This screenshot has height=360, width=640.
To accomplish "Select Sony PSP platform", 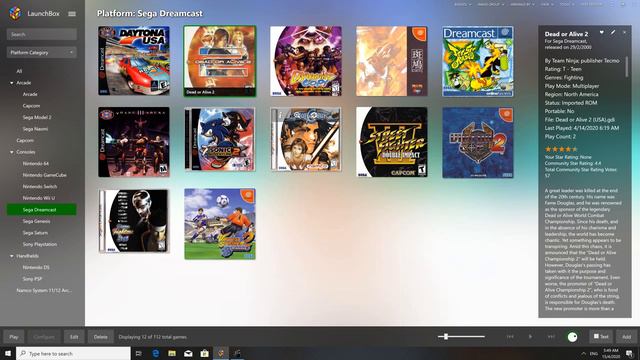I will [32, 279].
